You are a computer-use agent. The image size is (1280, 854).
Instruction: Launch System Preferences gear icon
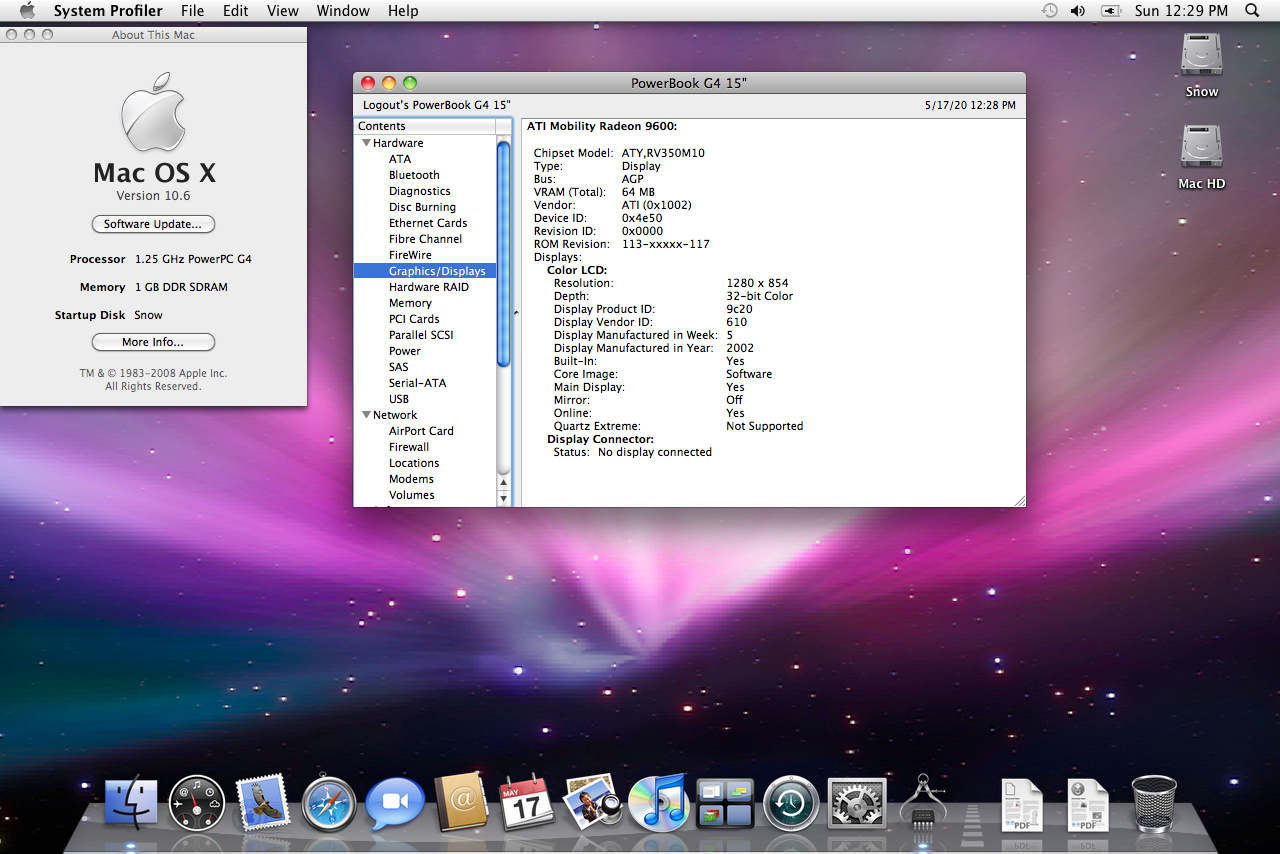856,803
